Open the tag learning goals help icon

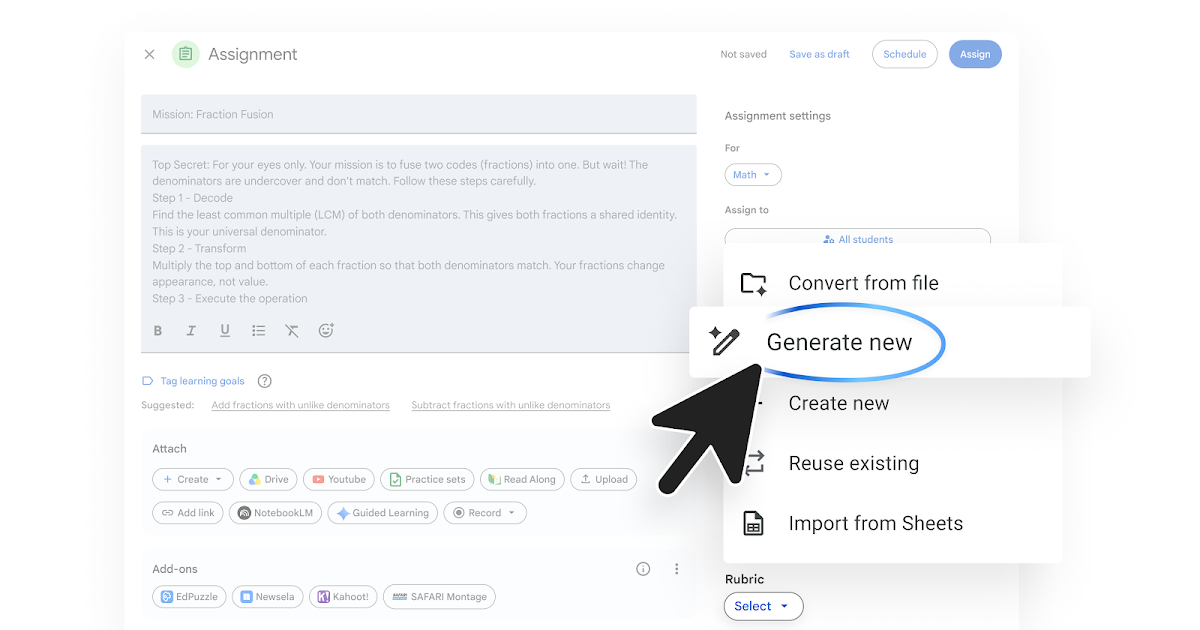pos(265,381)
